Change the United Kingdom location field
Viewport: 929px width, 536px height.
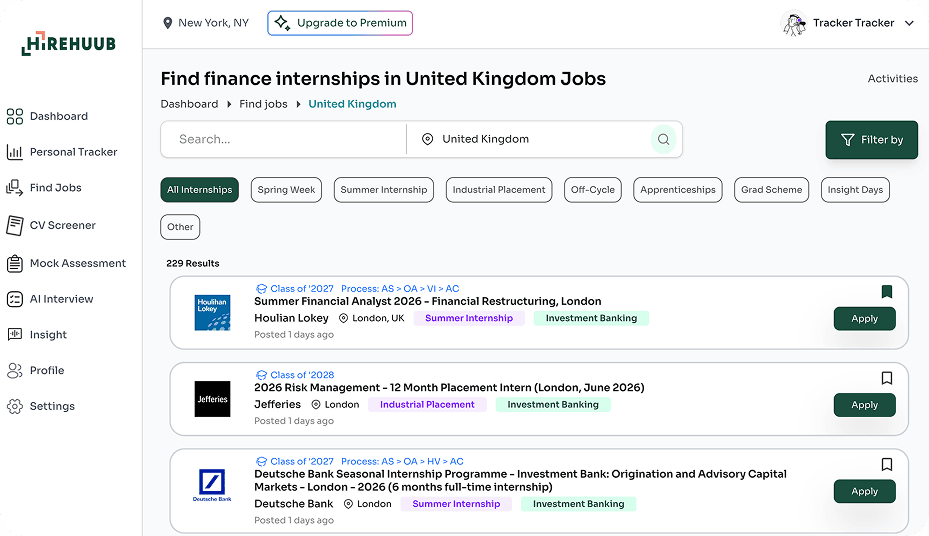pyautogui.click(x=530, y=140)
